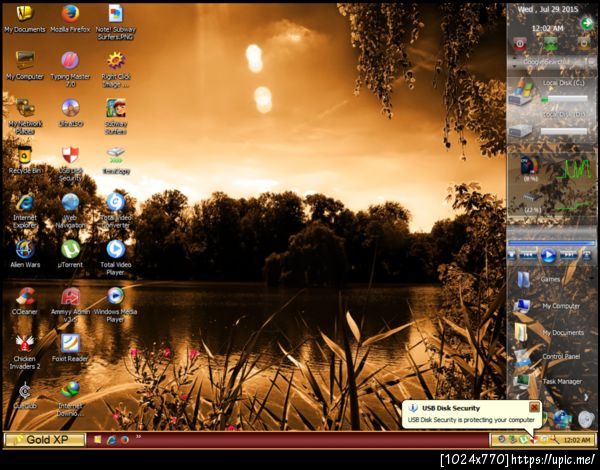Click the green arrow button in sidebar

coord(587,23)
